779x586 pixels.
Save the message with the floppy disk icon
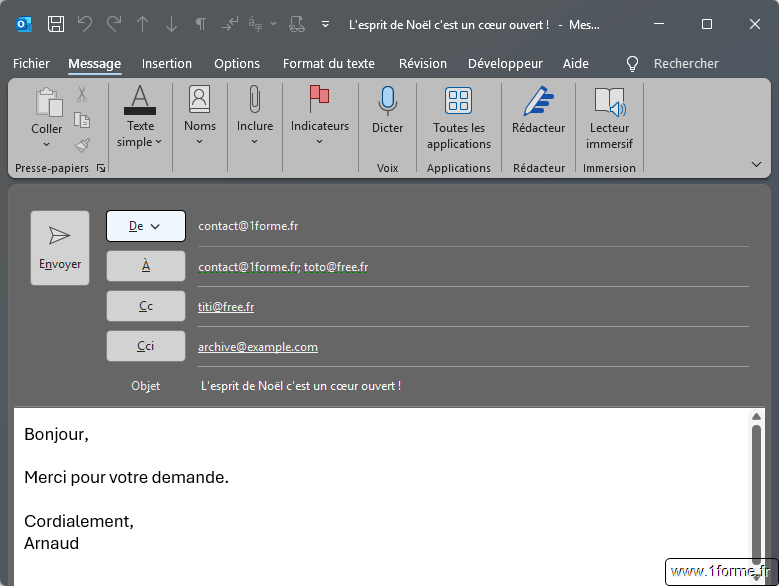pyautogui.click(x=55, y=24)
